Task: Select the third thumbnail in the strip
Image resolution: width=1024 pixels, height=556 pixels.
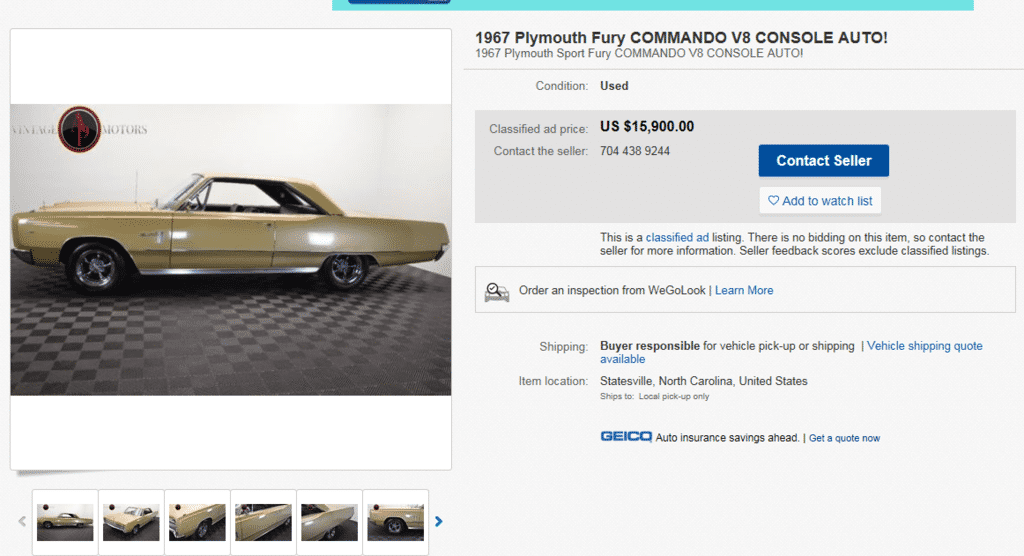Action: click(x=197, y=521)
